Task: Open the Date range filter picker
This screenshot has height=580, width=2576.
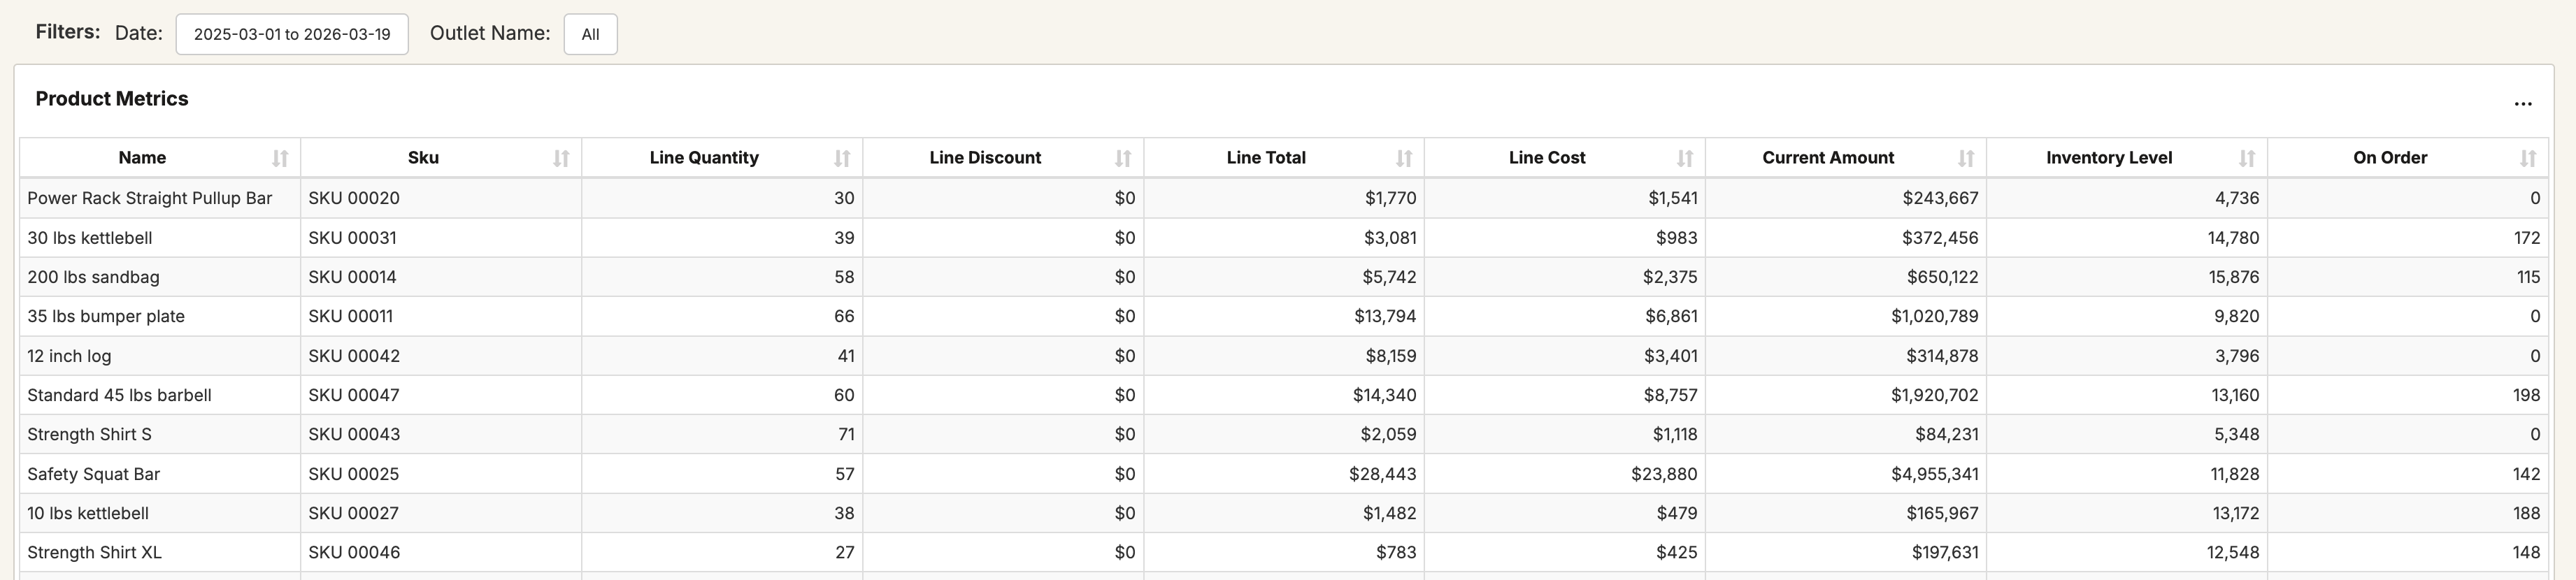Action: pyautogui.click(x=292, y=34)
